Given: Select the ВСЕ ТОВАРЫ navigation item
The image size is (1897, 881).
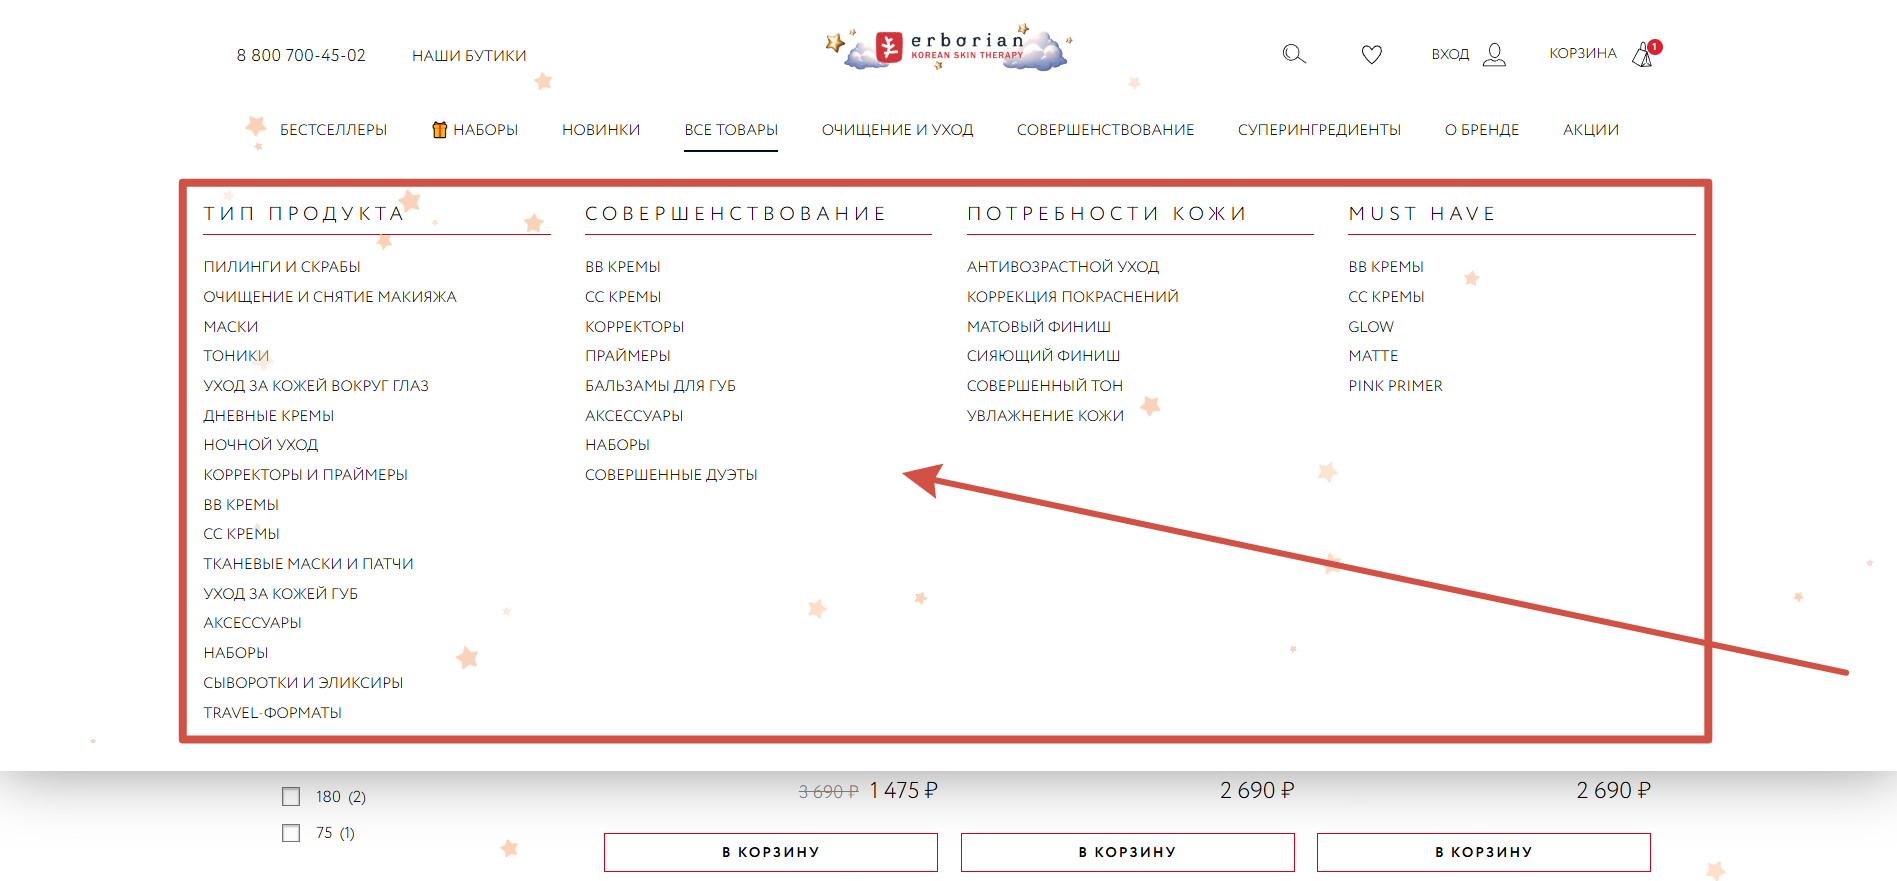Looking at the screenshot, I should pyautogui.click(x=731, y=130).
